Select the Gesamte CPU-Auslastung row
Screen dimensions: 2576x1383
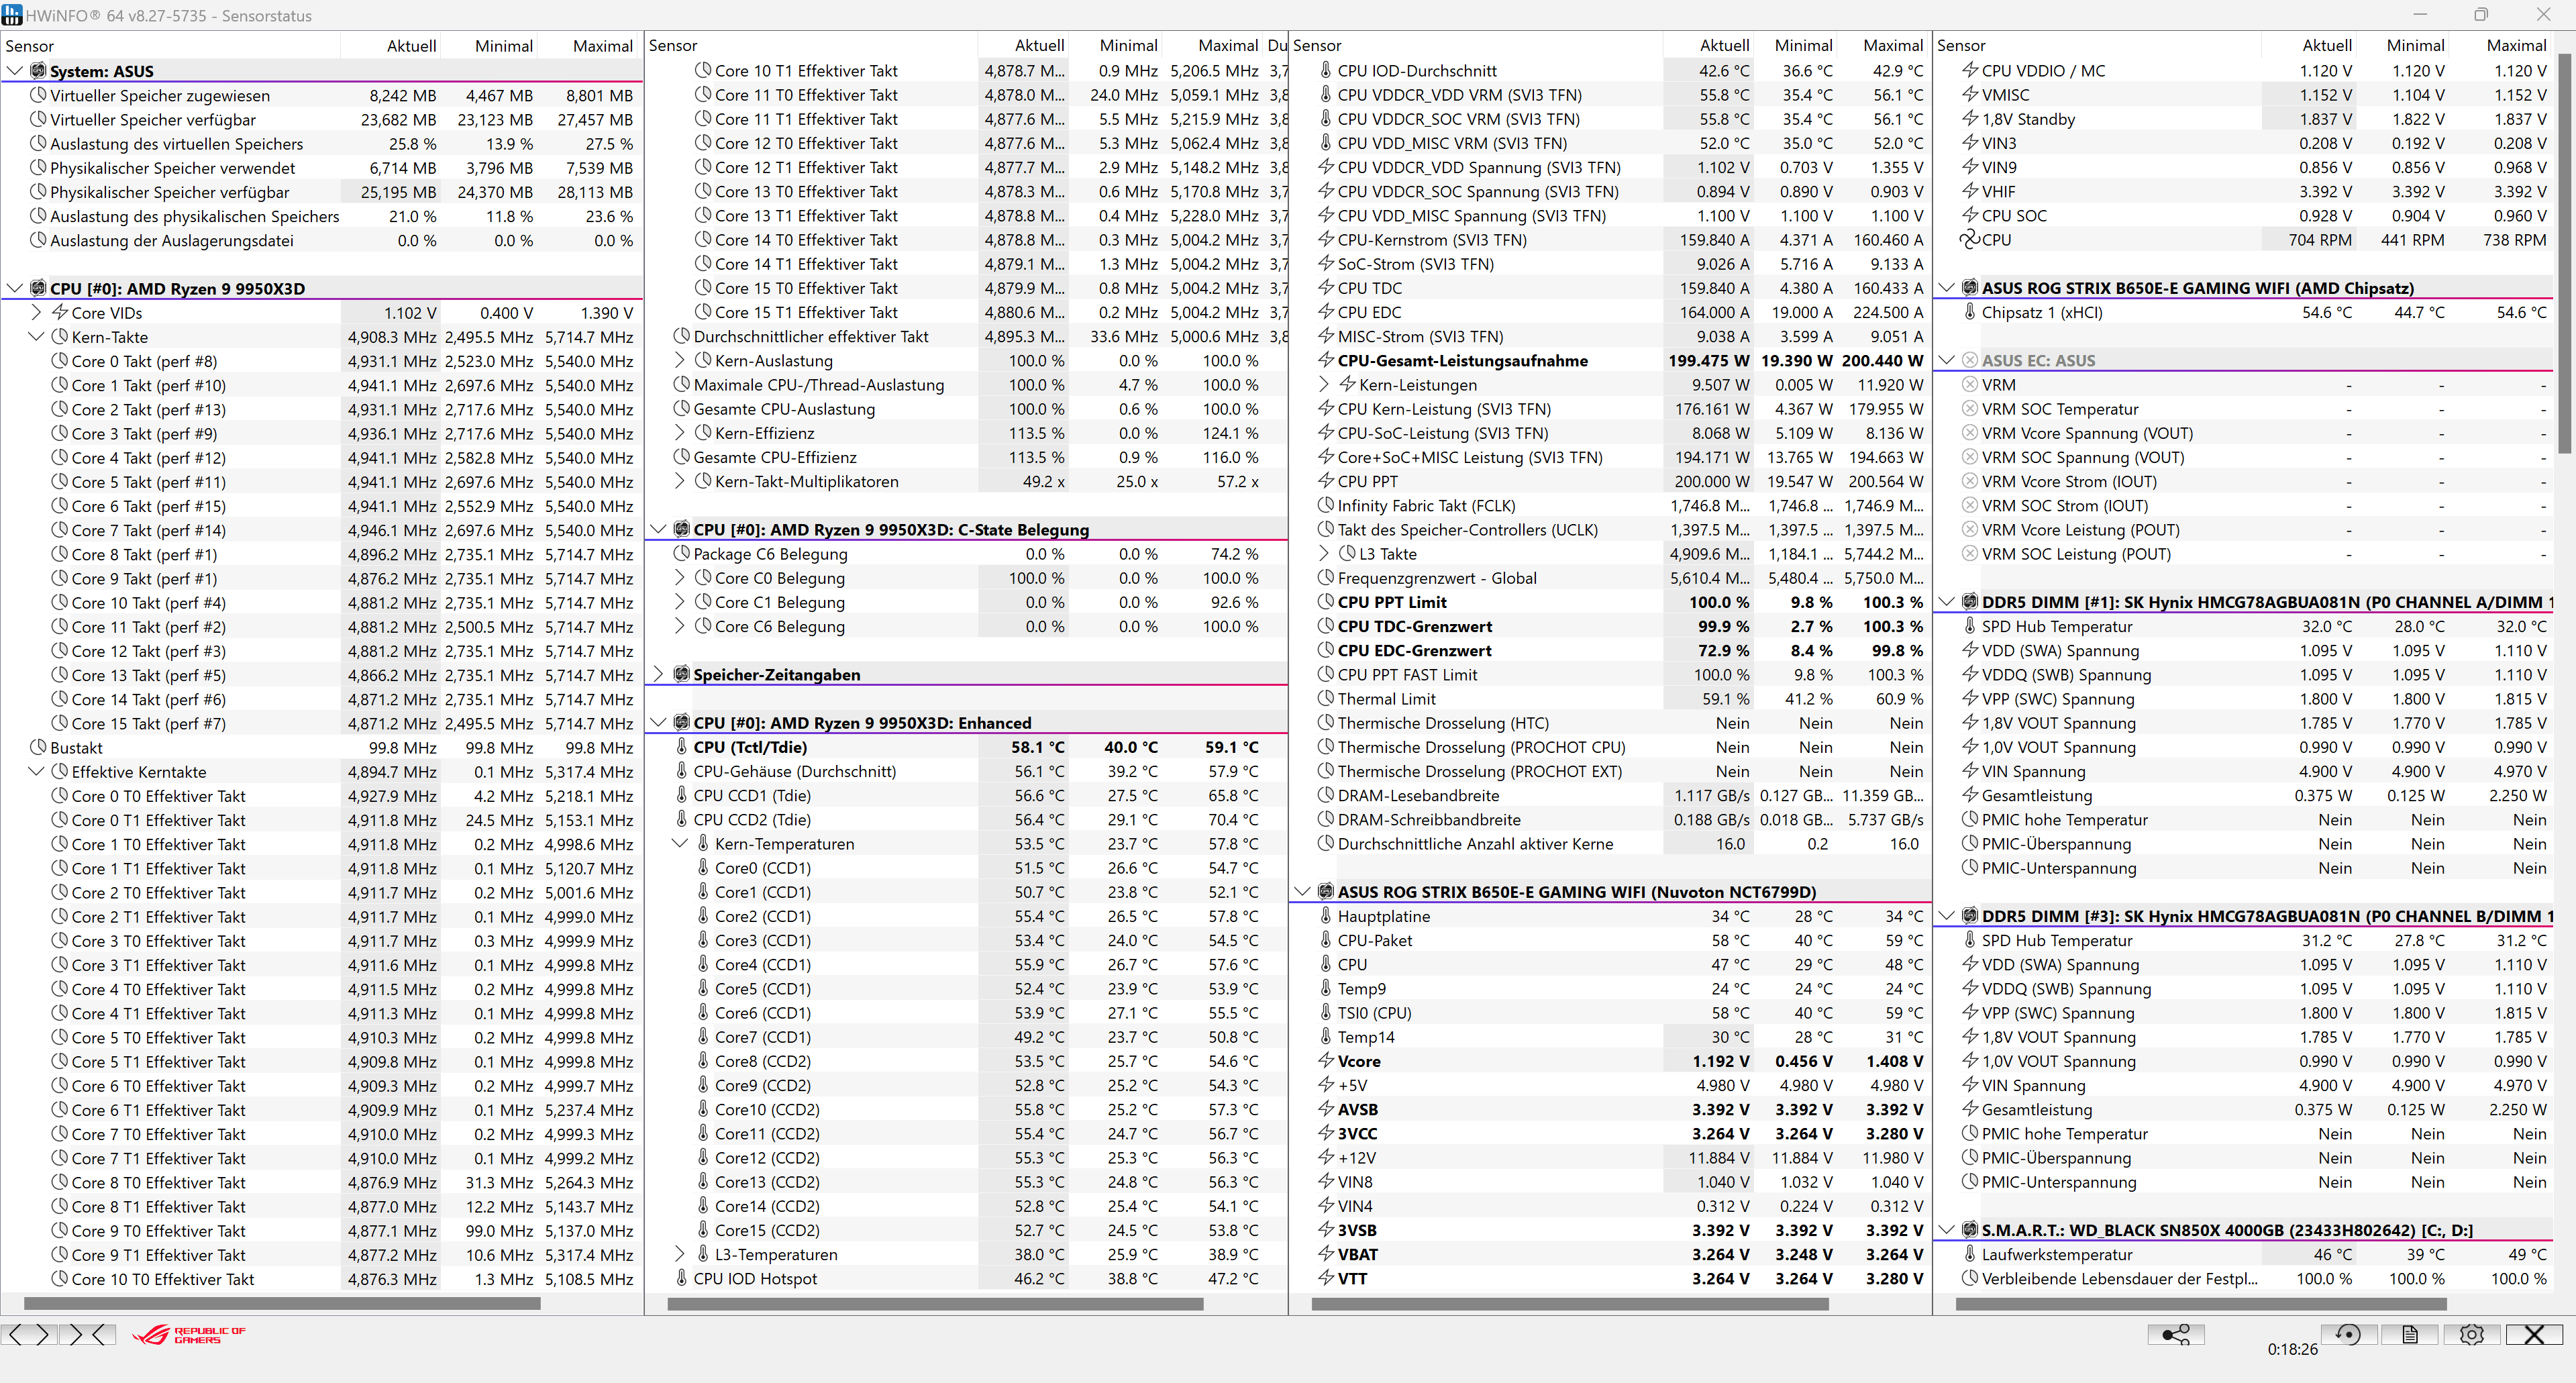[966, 409]
